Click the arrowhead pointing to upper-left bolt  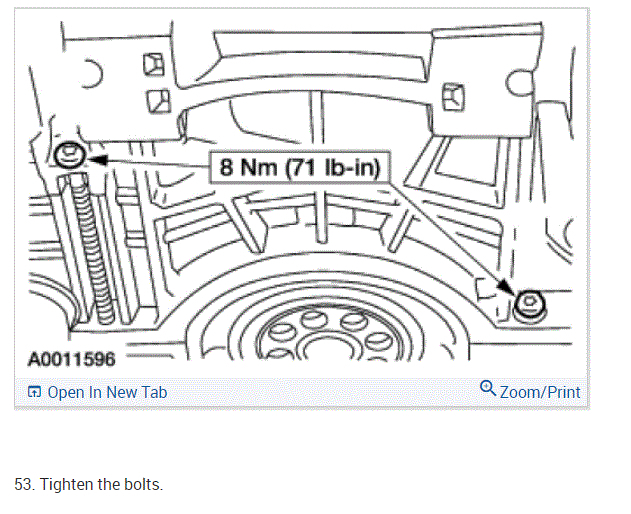point(98,160)
